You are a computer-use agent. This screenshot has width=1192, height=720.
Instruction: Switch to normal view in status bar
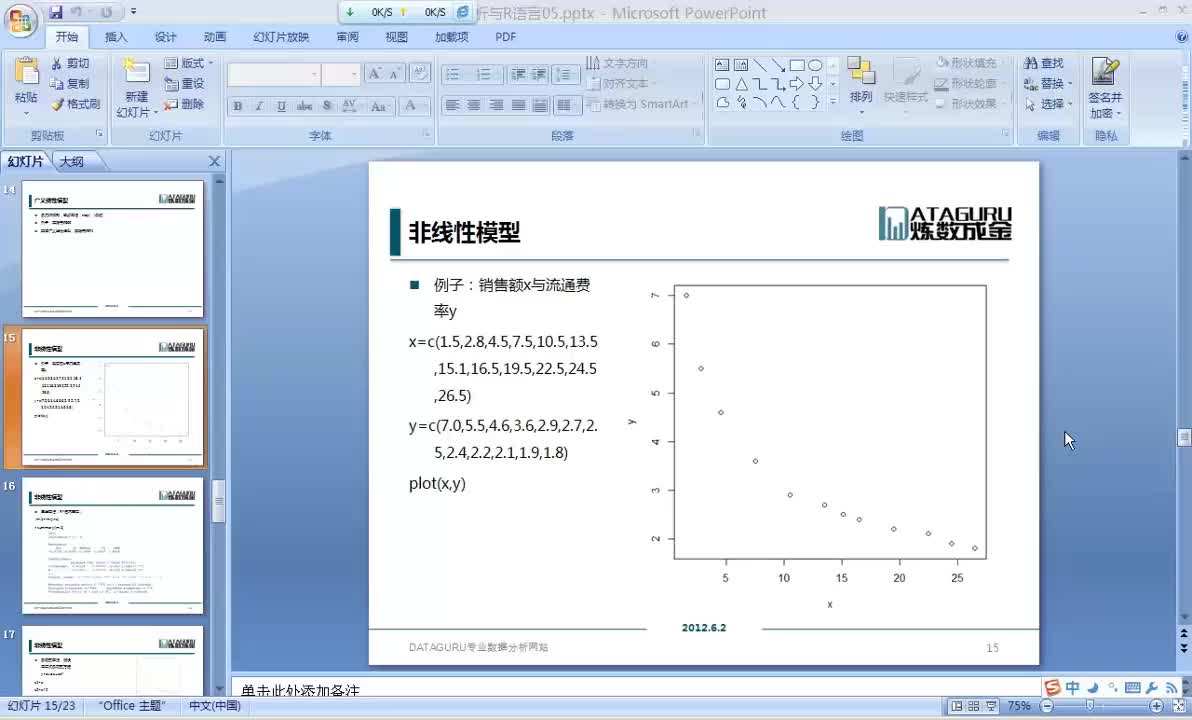[956, 706]
